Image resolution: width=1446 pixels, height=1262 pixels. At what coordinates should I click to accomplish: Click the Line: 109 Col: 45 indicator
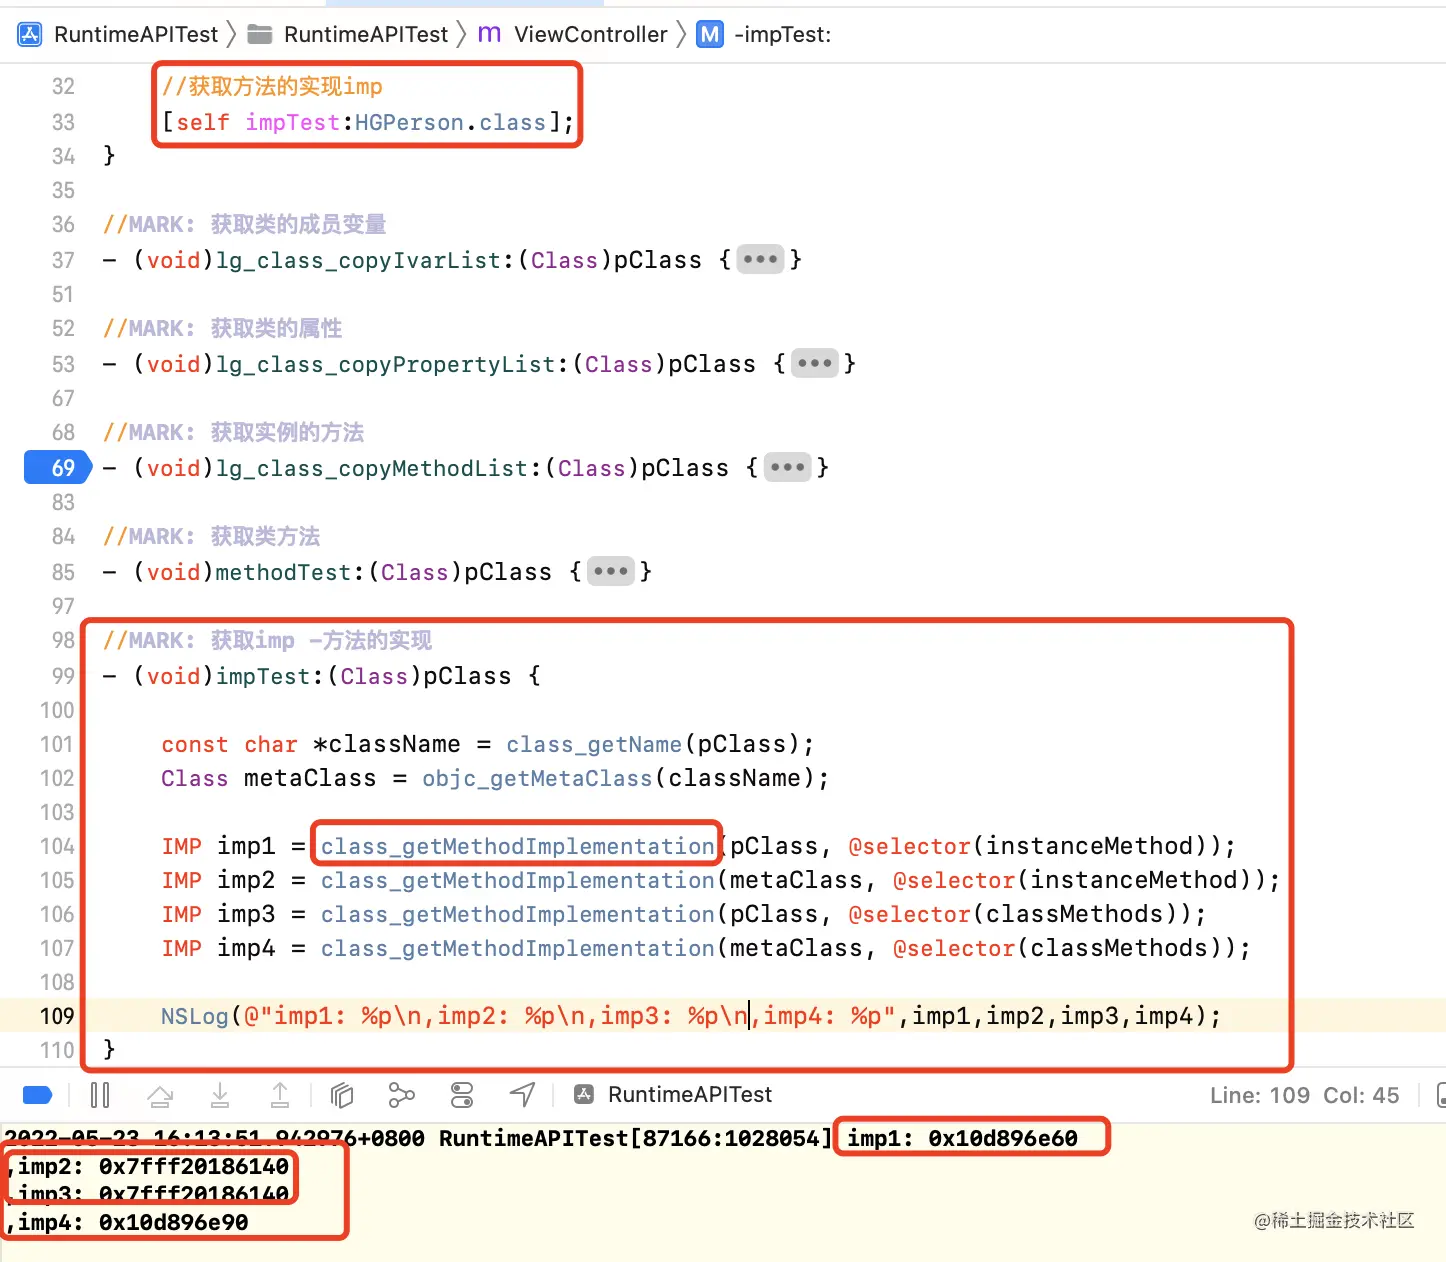point(1304,1095)
